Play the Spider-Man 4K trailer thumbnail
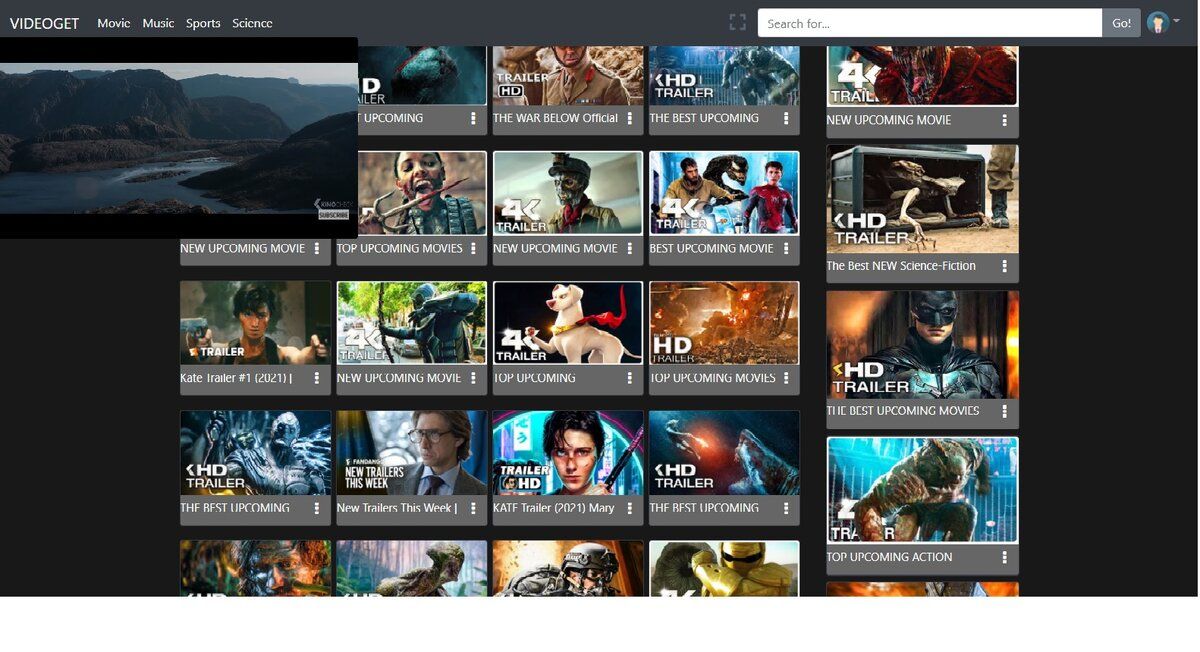The height and width of the screenshot is (652, 1200). click(724, 193)
